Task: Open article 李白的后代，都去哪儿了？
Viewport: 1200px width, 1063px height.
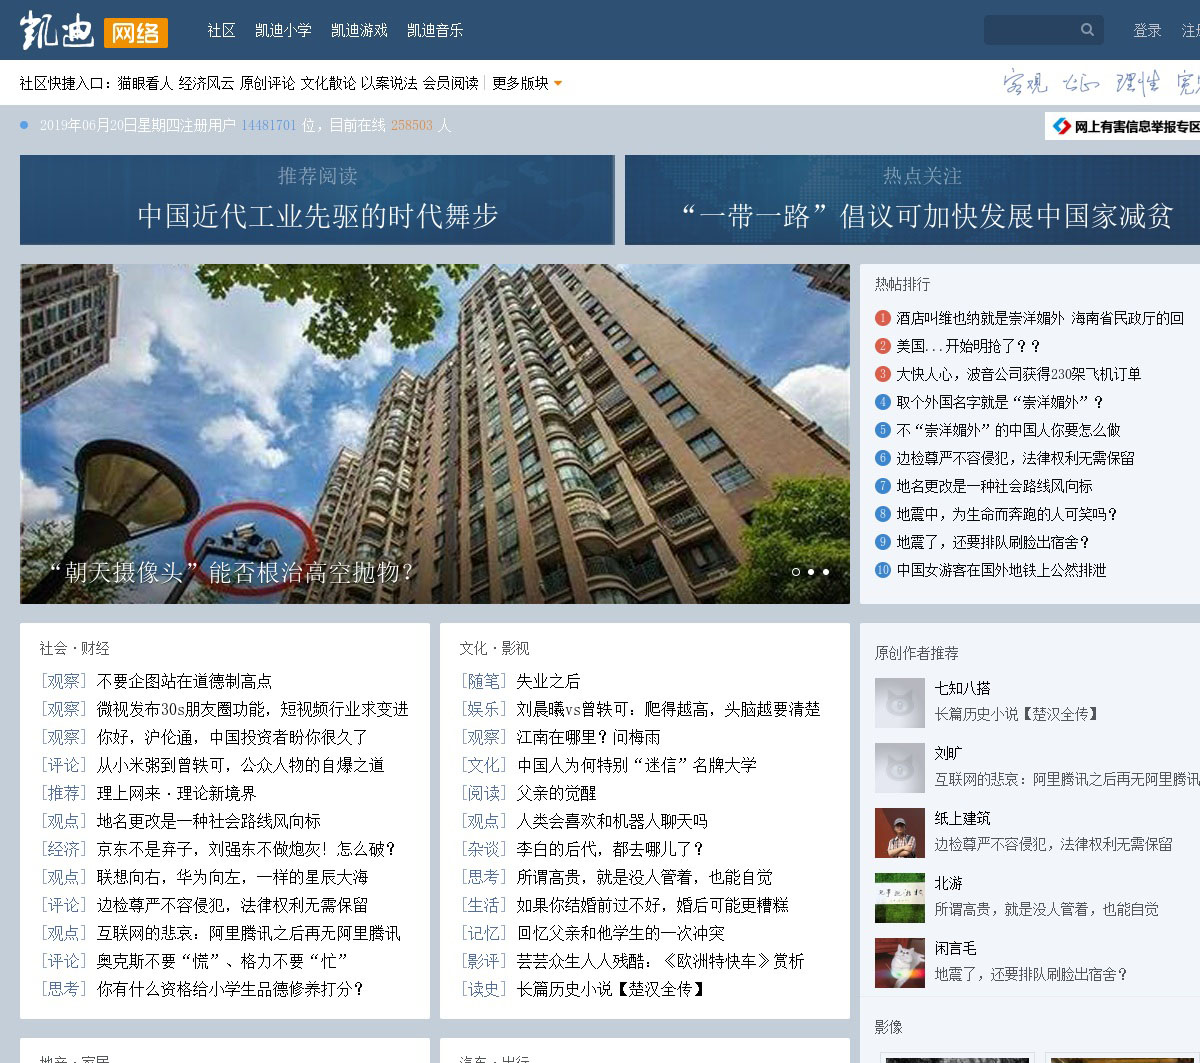Action: [610, 849]
